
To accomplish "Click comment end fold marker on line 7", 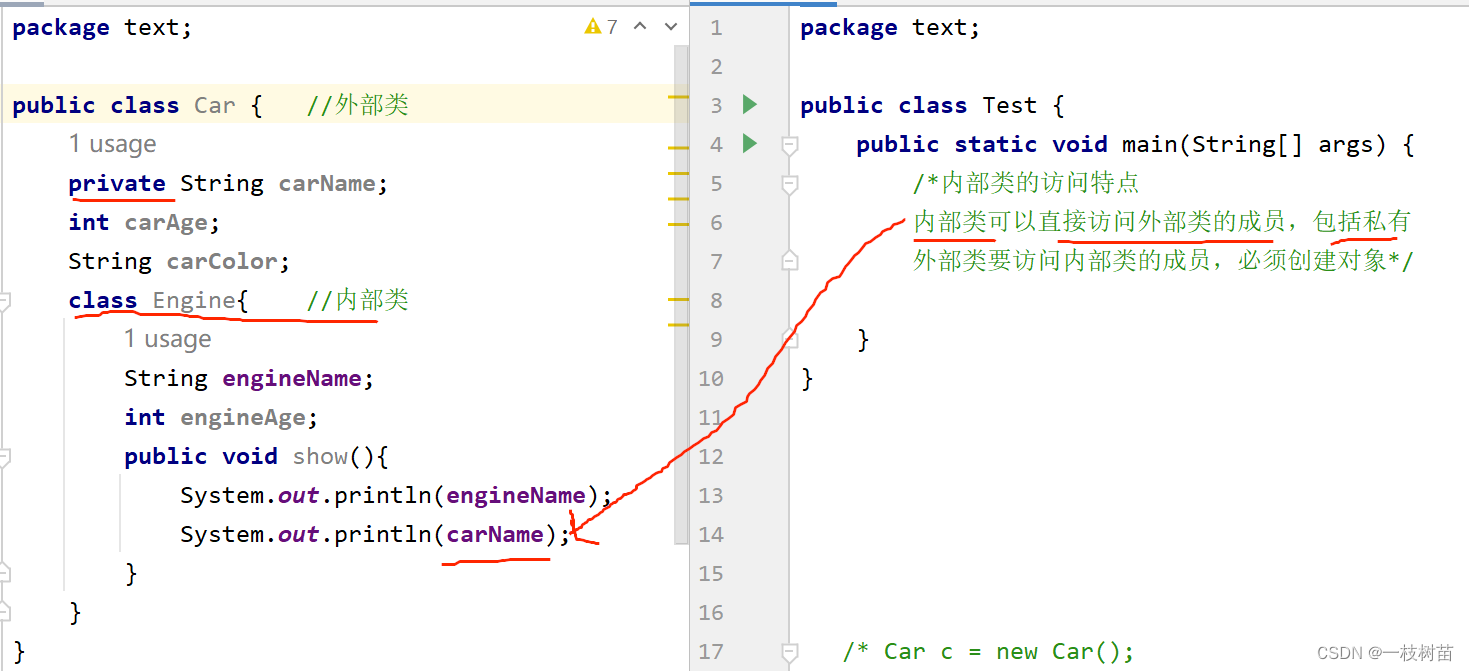I will tap(789, 261).
